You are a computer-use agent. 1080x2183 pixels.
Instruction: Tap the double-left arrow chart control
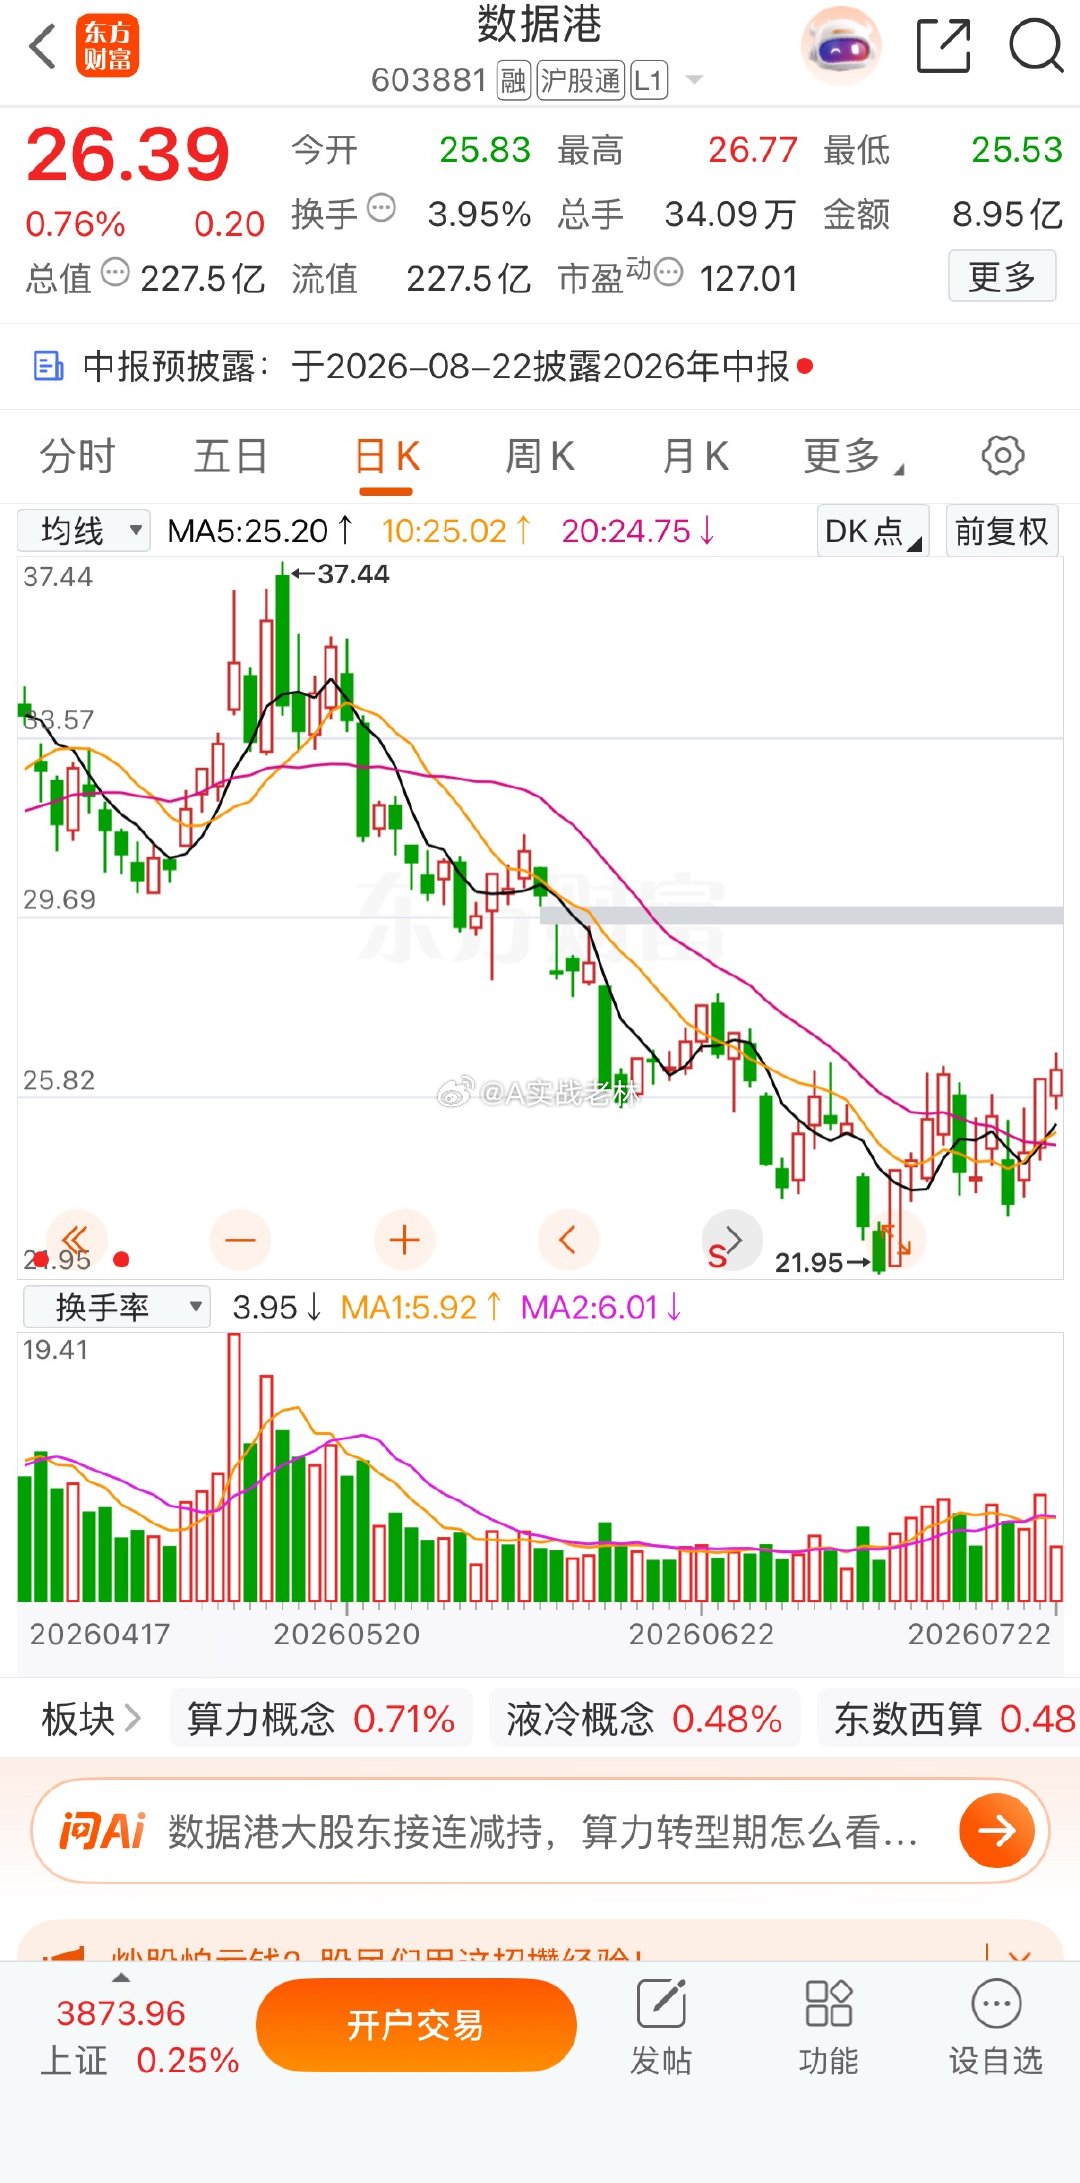(76, 1241)
